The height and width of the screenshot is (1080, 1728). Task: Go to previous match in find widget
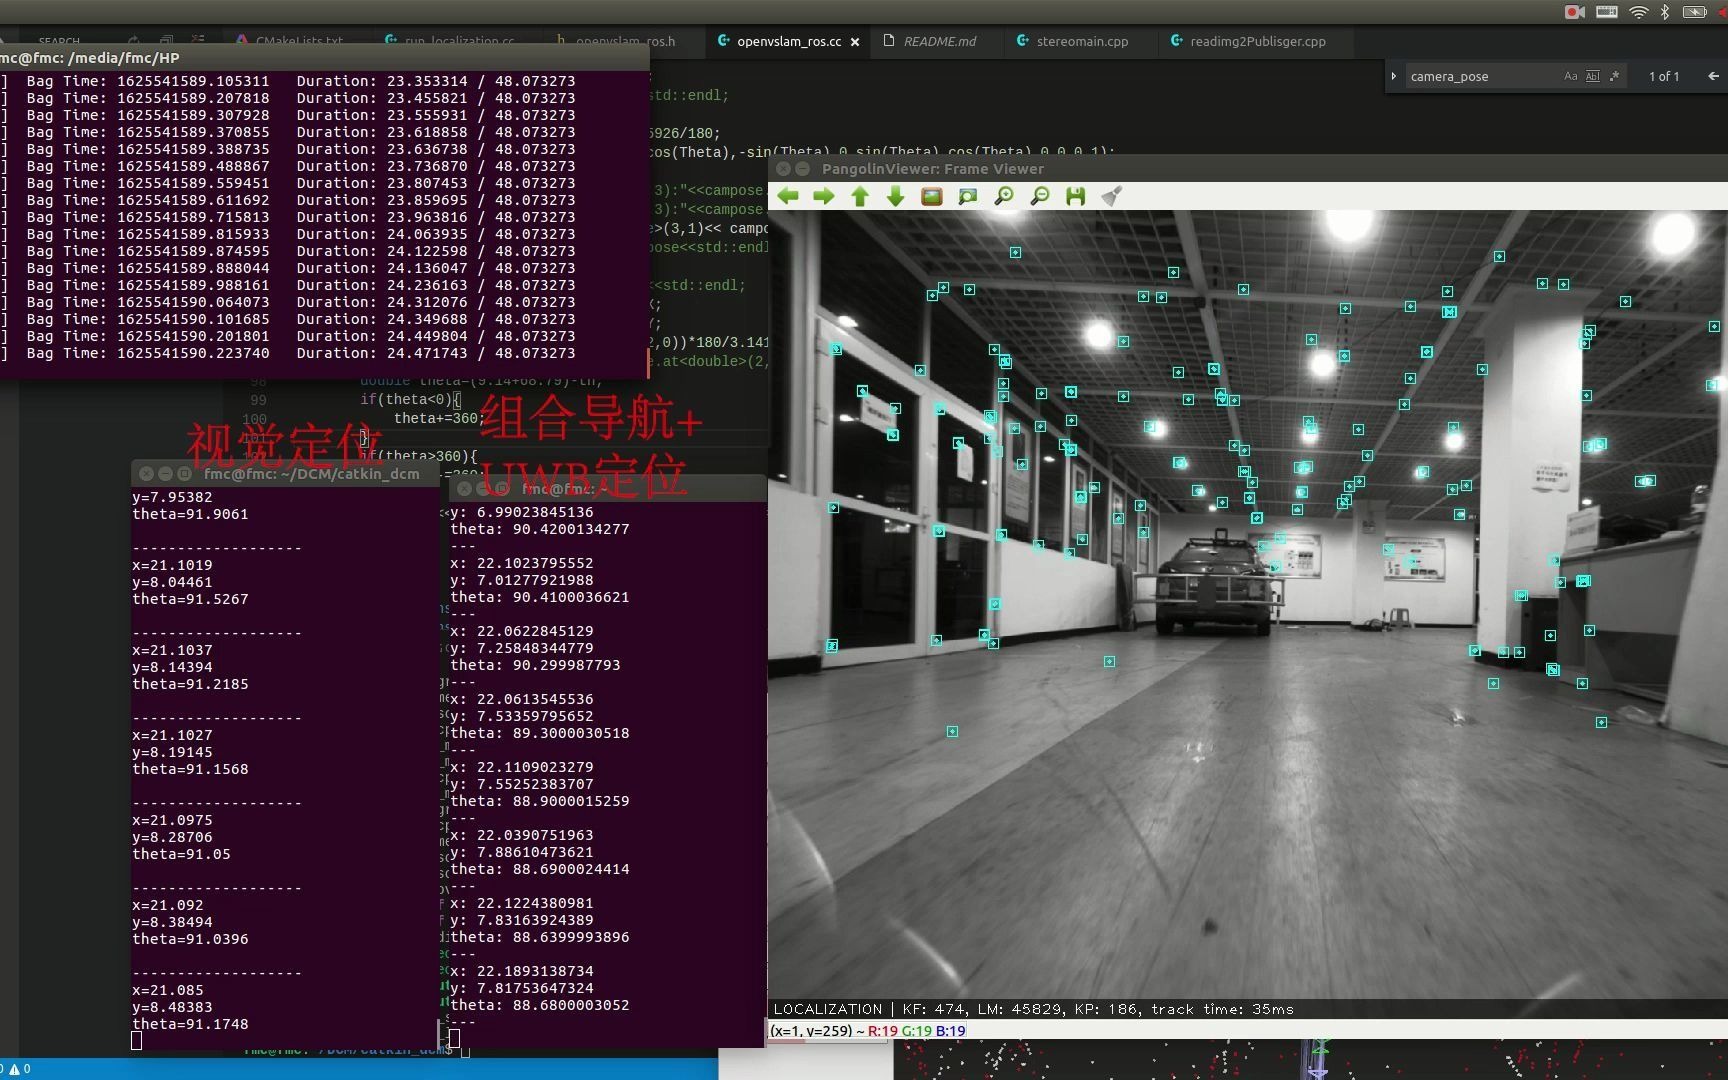pos(1713,76)
